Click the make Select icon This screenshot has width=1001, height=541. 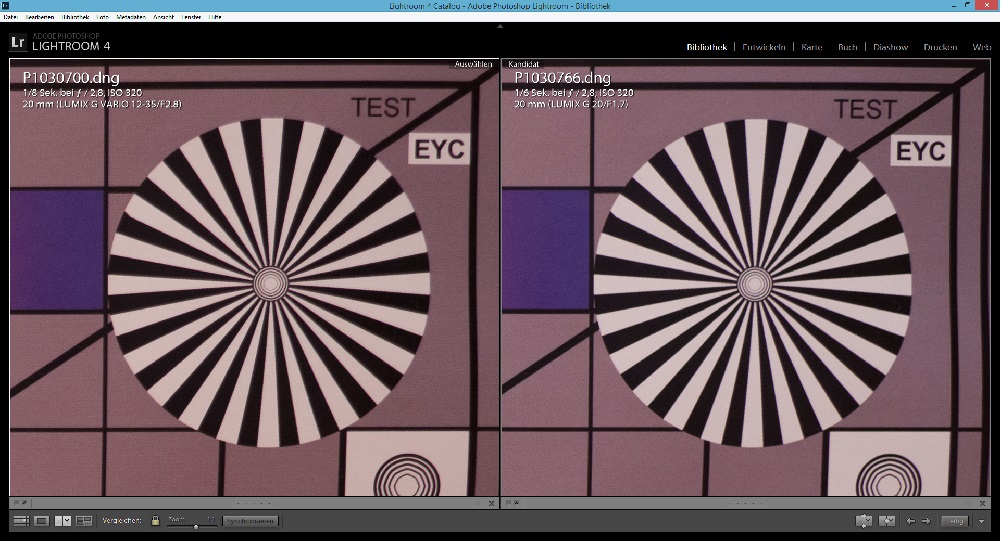pyautogui.click(x=886, y=521)
